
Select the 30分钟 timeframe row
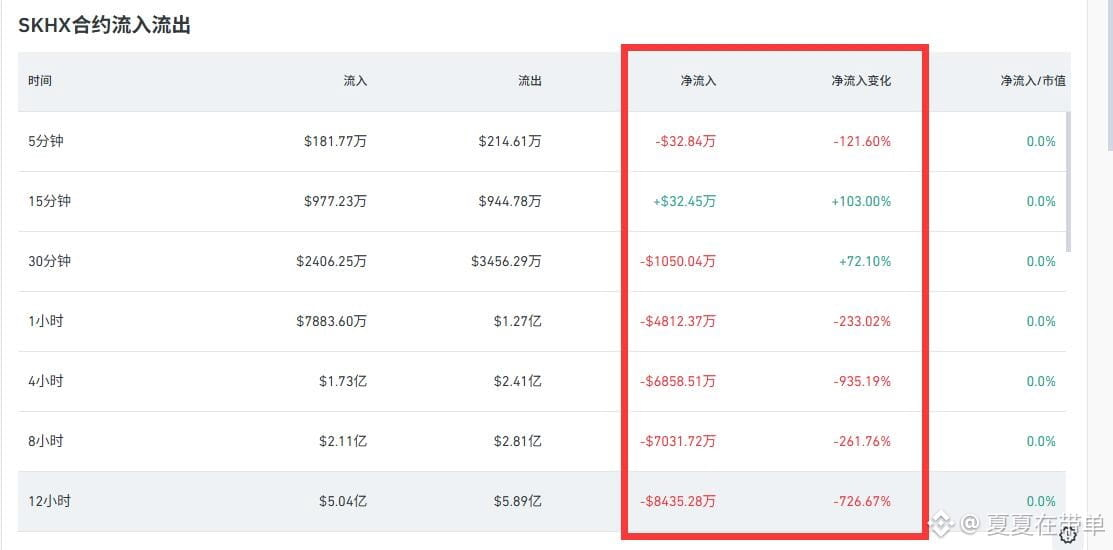pyautogui.click(x=542, y=261)
